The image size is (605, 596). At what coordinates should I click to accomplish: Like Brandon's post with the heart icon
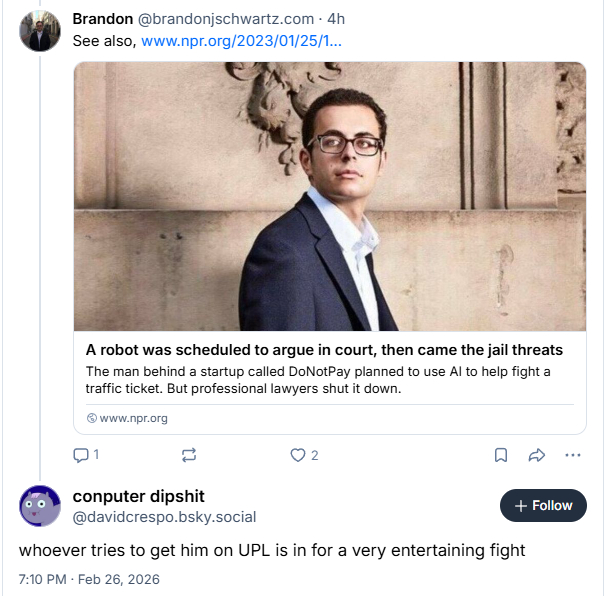(x=297, y=455)
